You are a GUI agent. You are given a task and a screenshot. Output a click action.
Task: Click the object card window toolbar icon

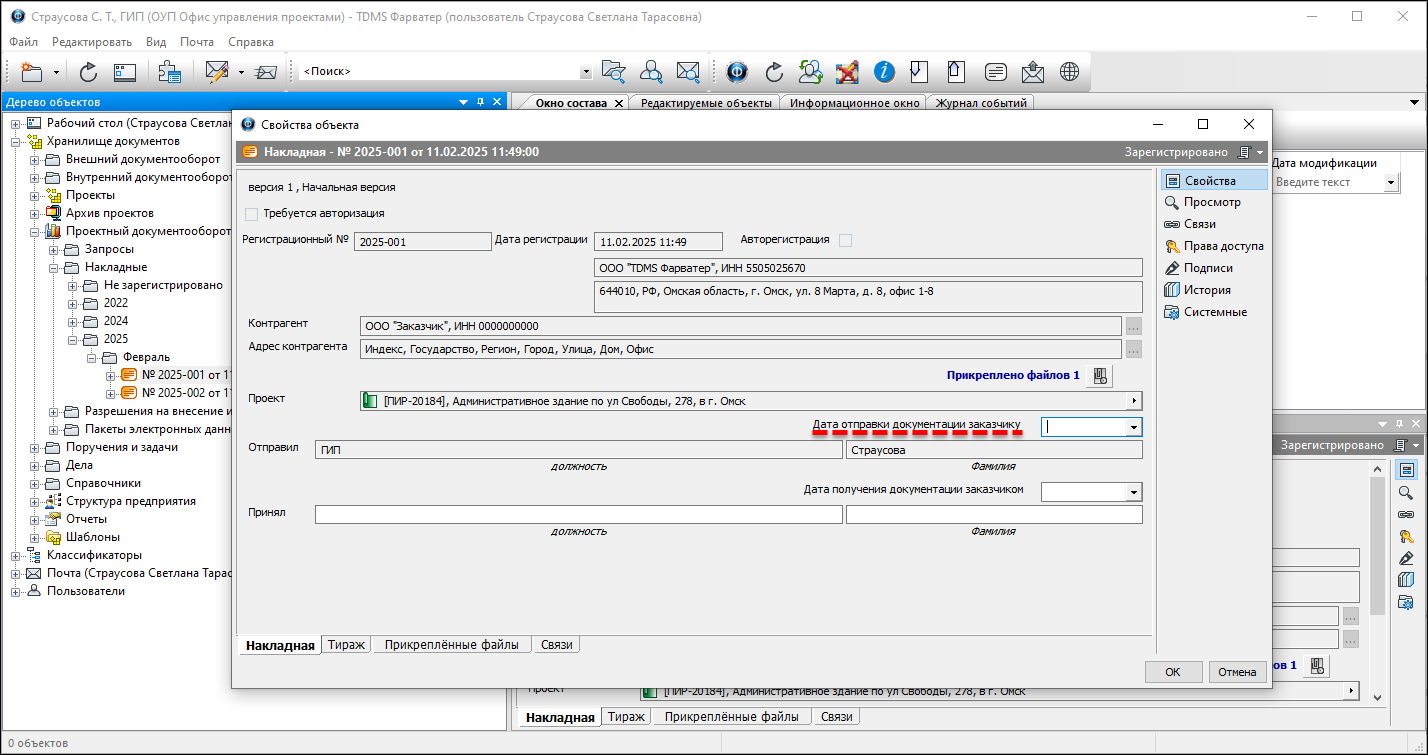(124, 72)
